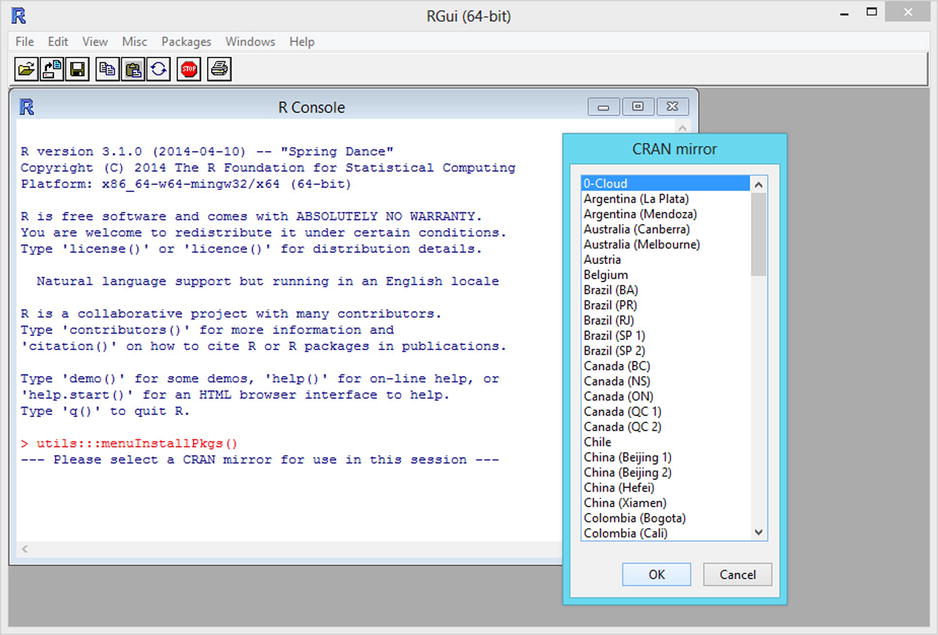Click the RGui title bar R logo
This screenshot has height=635, width=938.
19,16
